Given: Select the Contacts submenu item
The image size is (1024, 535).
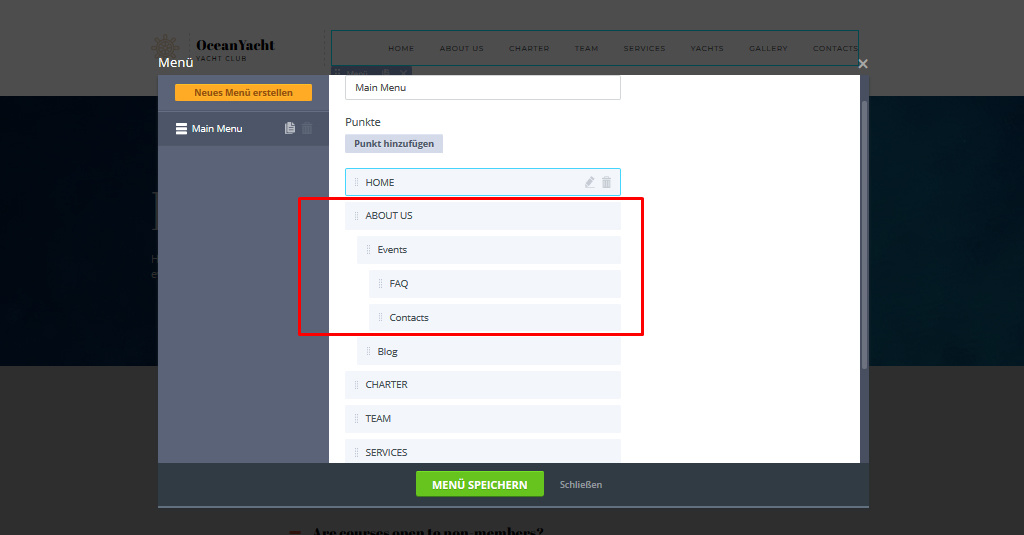Looking at the screenshot, I should [494, 318].
